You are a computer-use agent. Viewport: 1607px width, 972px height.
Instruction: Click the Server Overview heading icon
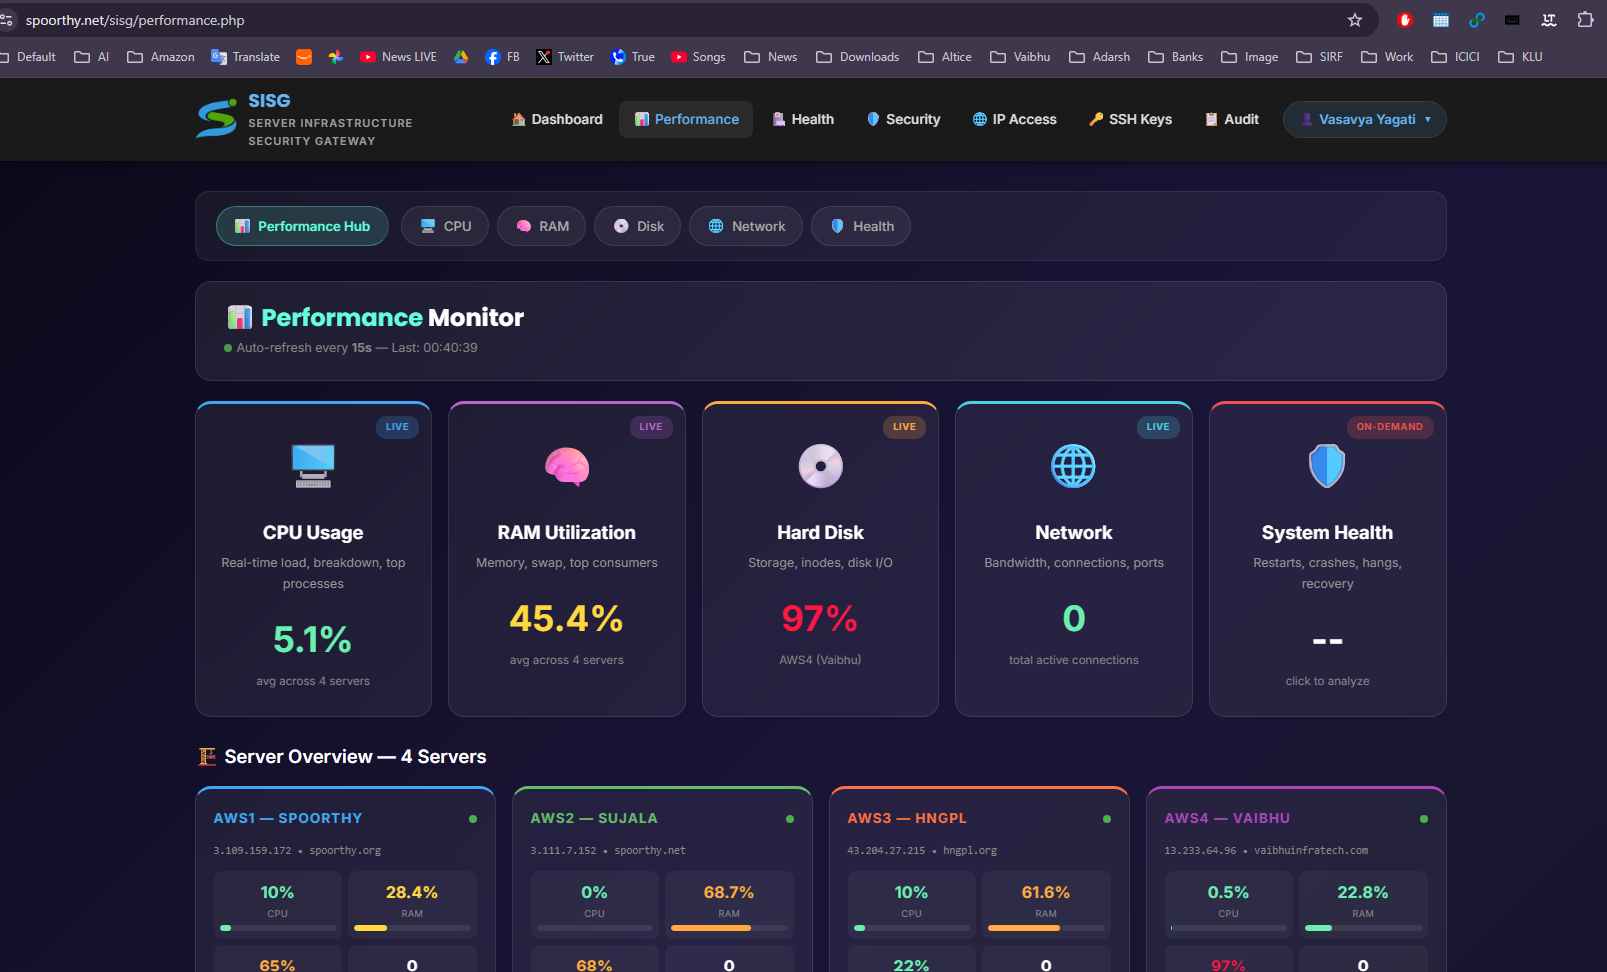(x=207, y=757)
